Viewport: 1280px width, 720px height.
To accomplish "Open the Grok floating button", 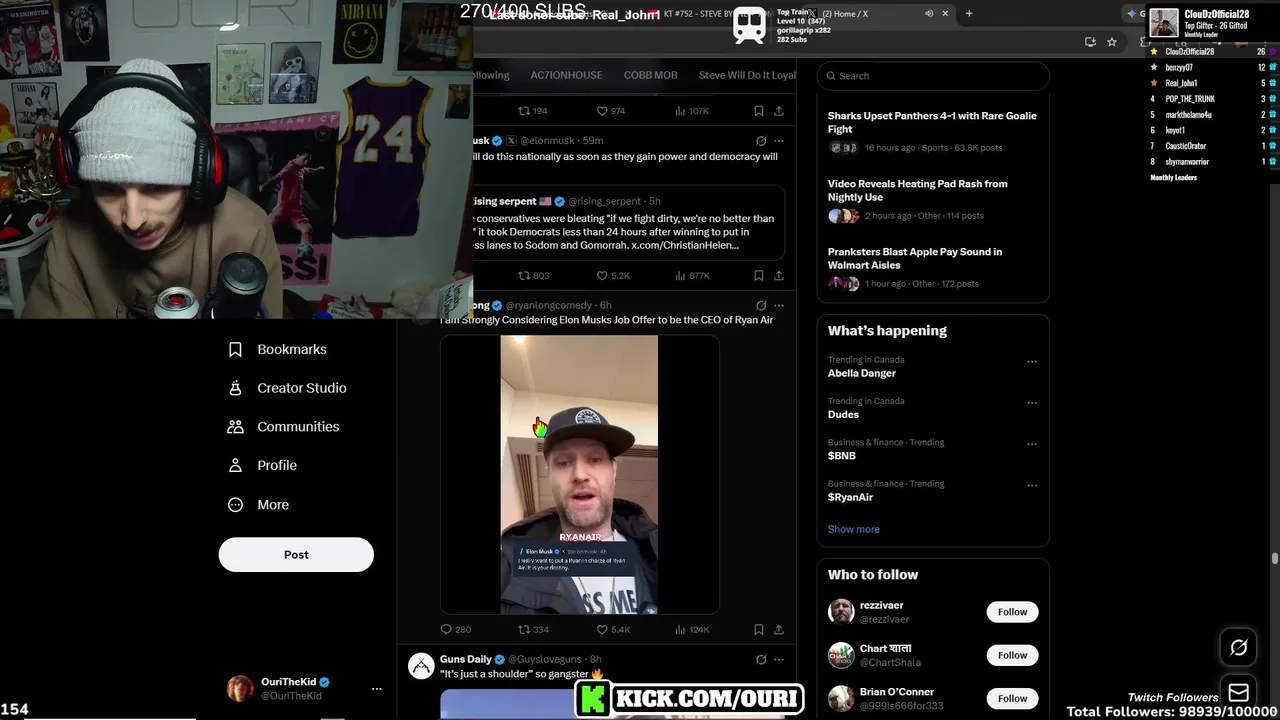I will tap(1238, 648).
